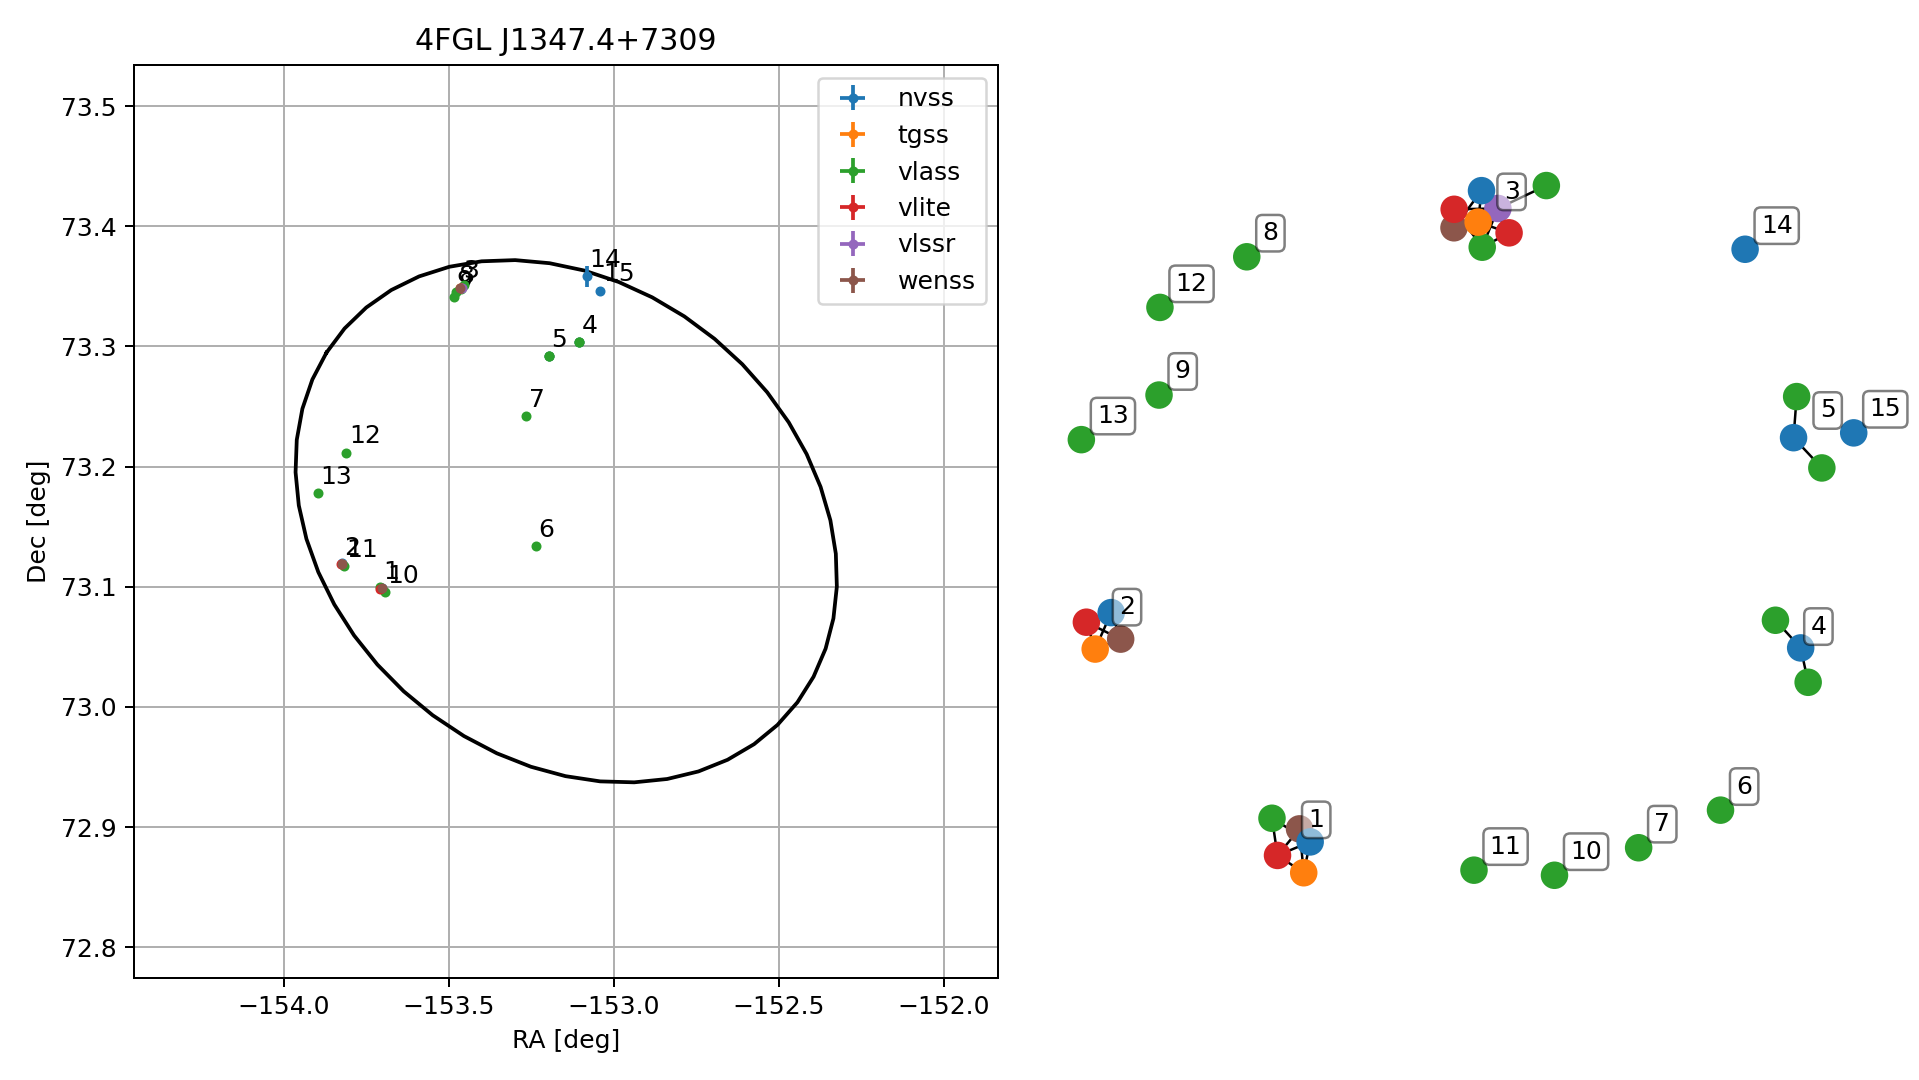The width and height of the screenshot is (1919, 1080).
Task: Click the green point labeled 4 in left plot
Action: (x=579, y=342)
